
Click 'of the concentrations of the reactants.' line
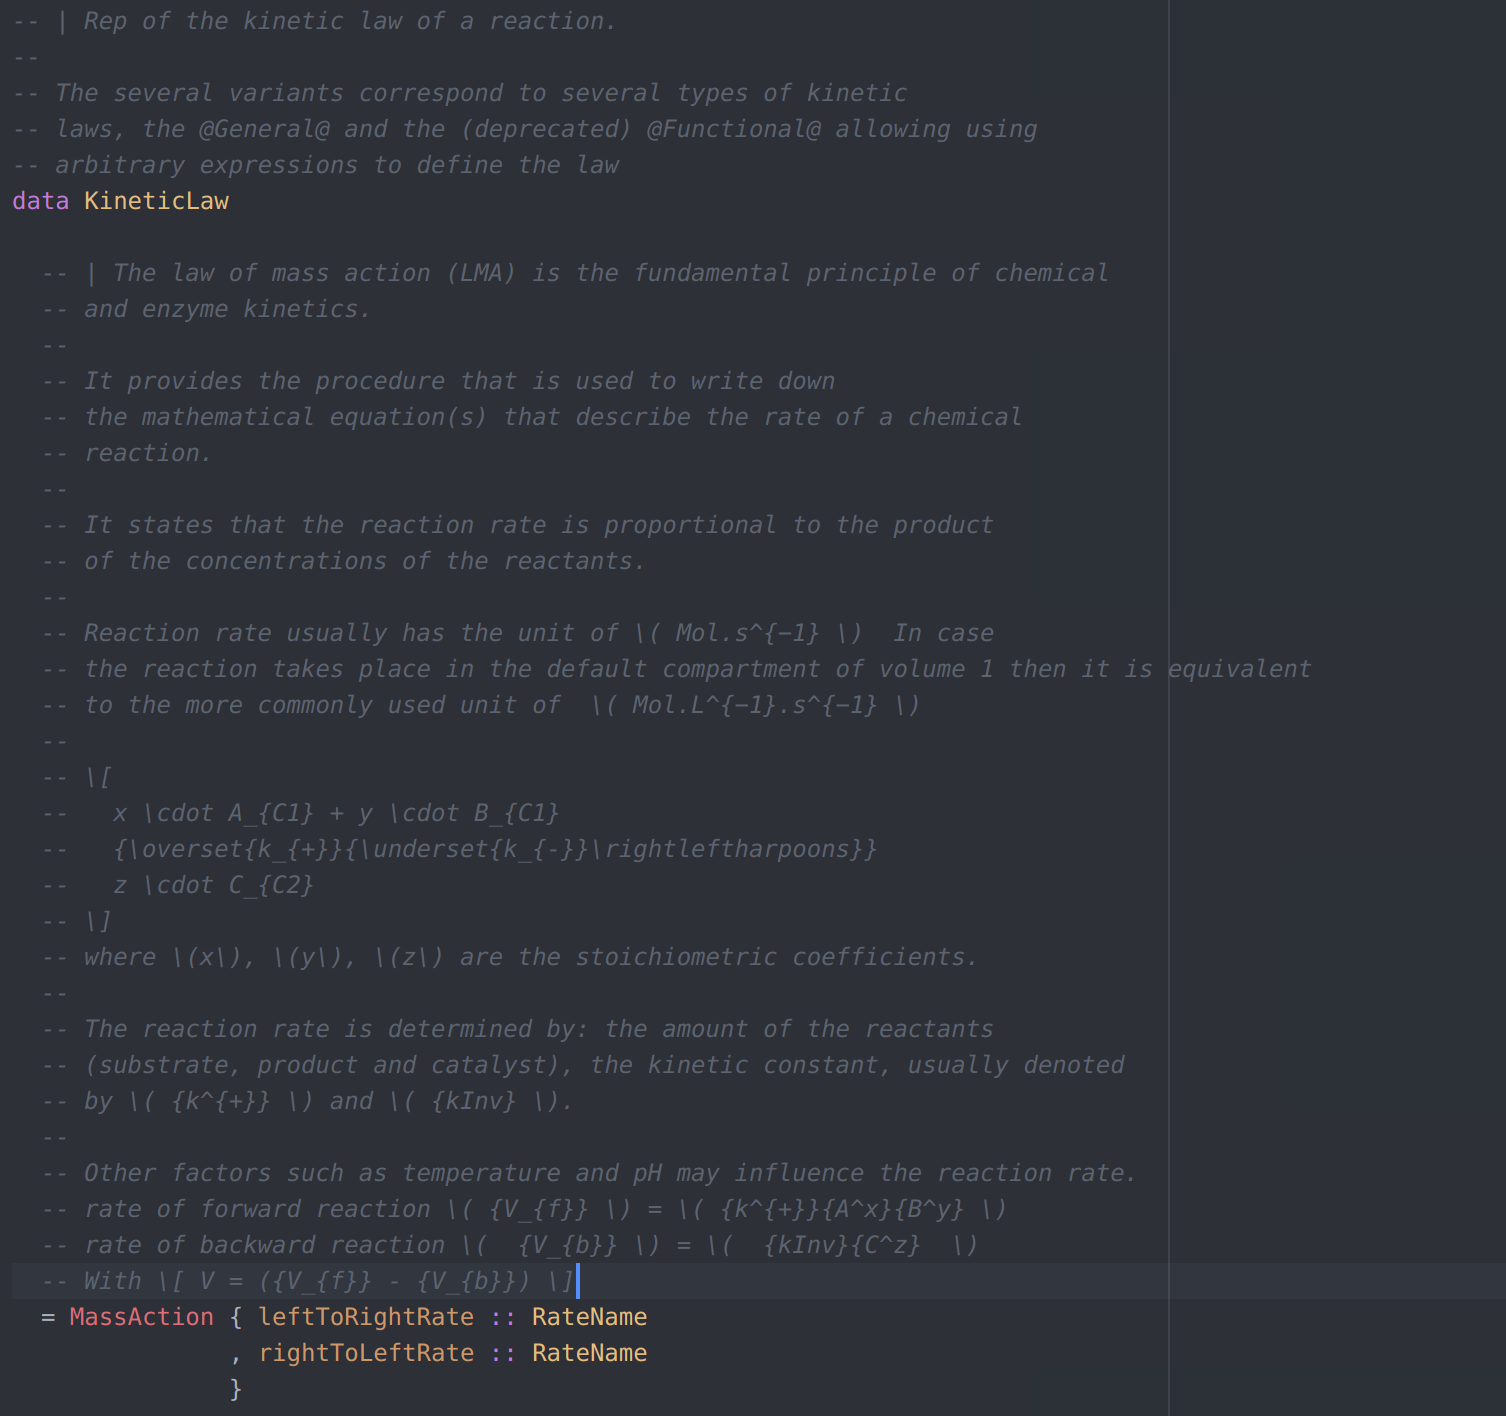coord(365,561)
